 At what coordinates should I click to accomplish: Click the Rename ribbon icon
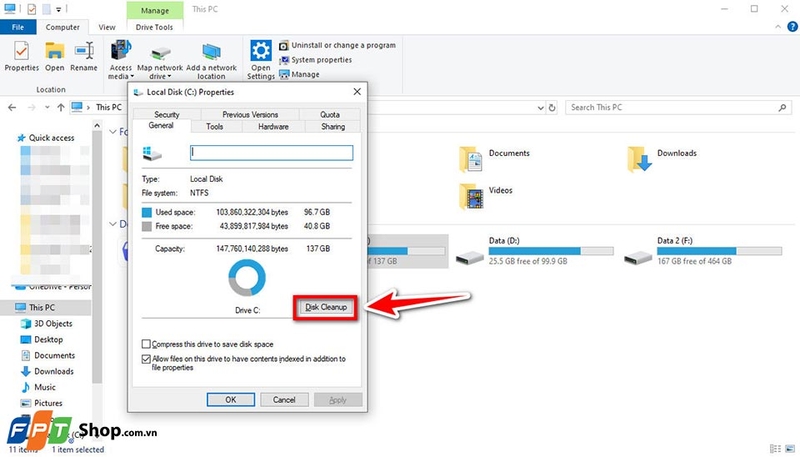(84, 51)
